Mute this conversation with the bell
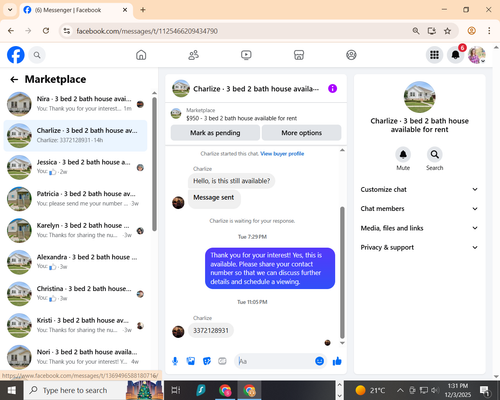500x400 pixels. pyautogui.click(x=403, y=155)
